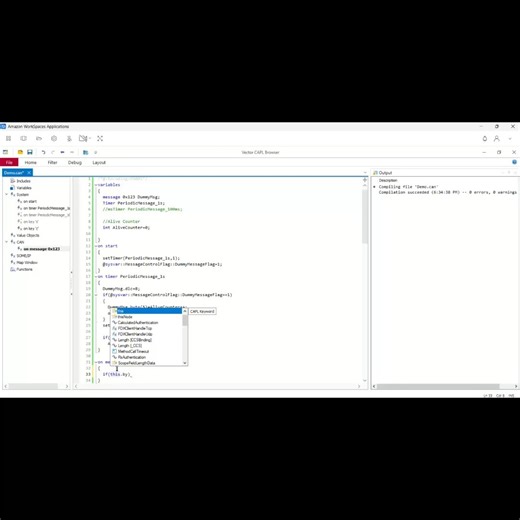Click the Amazon WorkSpaces grid launcher icon

pyautogui.click(x=8, y=138)
